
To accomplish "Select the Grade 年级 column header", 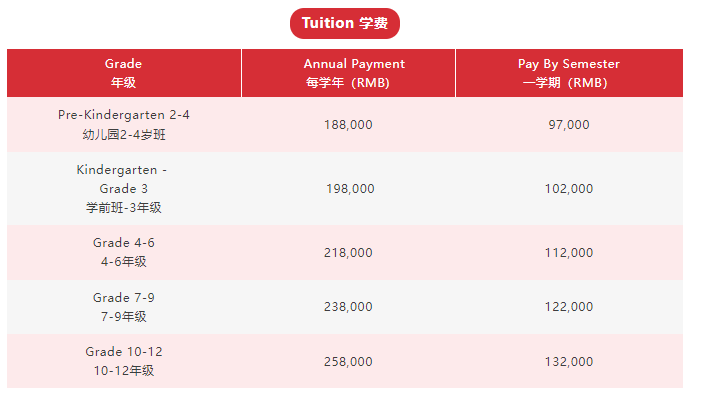I will pyautogui.click(x=124, y=73).
